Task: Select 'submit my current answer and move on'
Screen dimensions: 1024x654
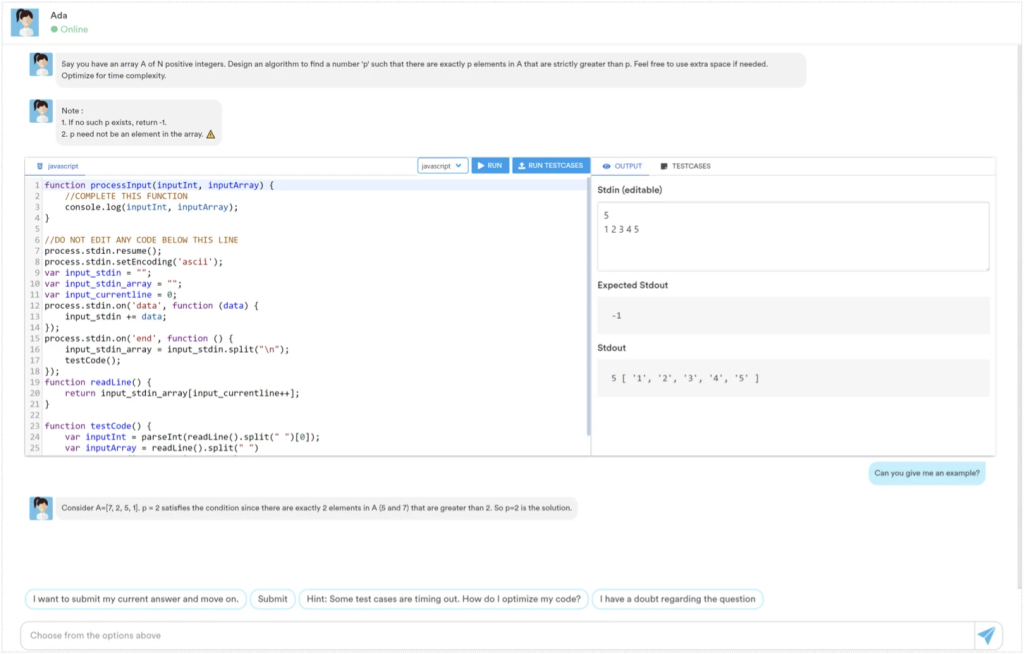Action: click(x=135, y=599)
